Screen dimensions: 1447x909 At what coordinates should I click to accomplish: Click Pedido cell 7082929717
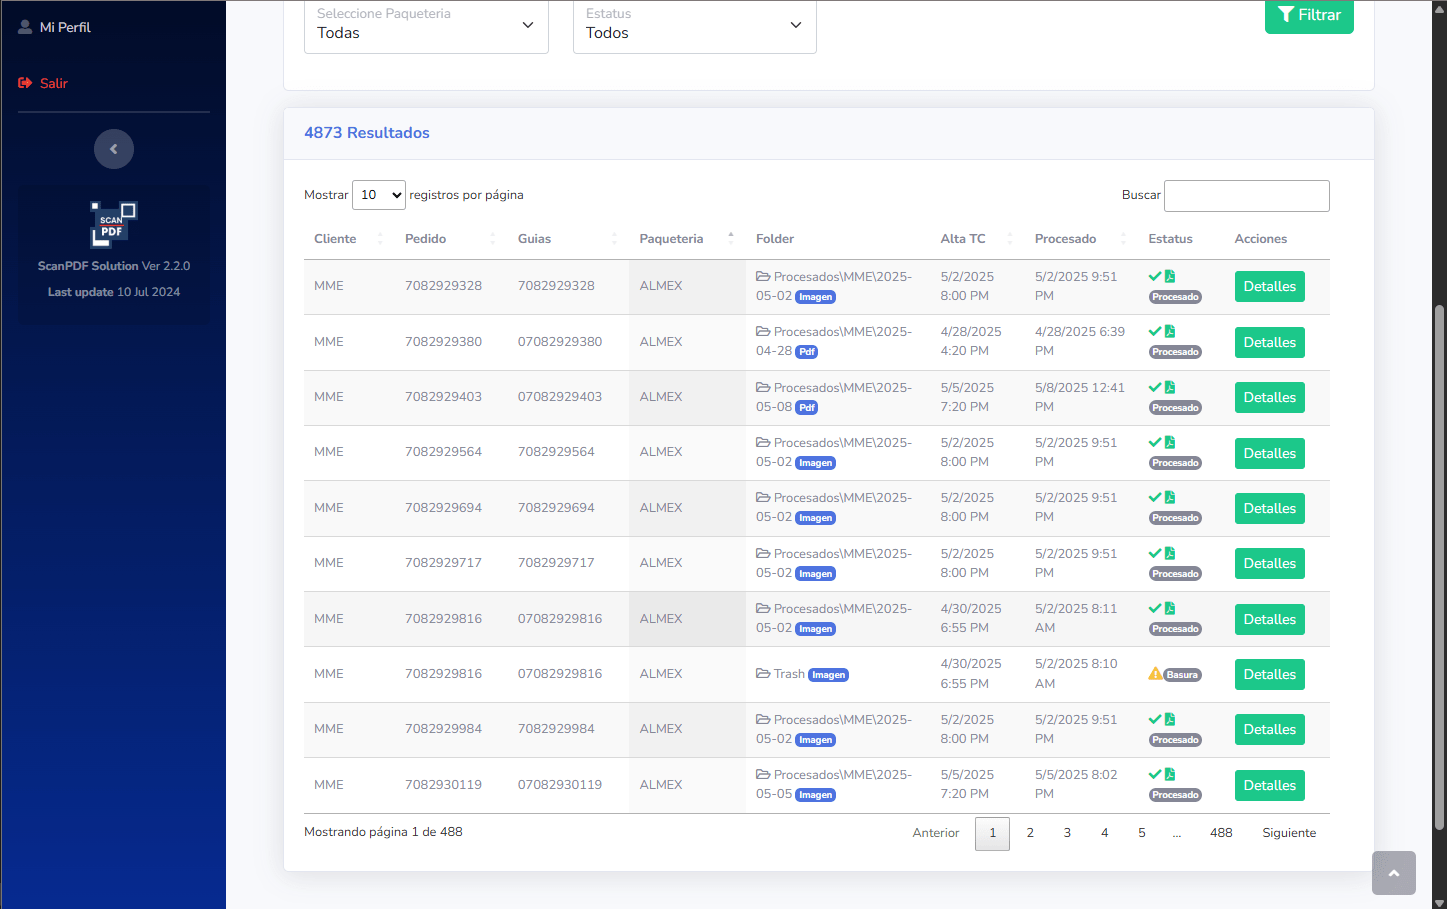[x=443, y=563]
